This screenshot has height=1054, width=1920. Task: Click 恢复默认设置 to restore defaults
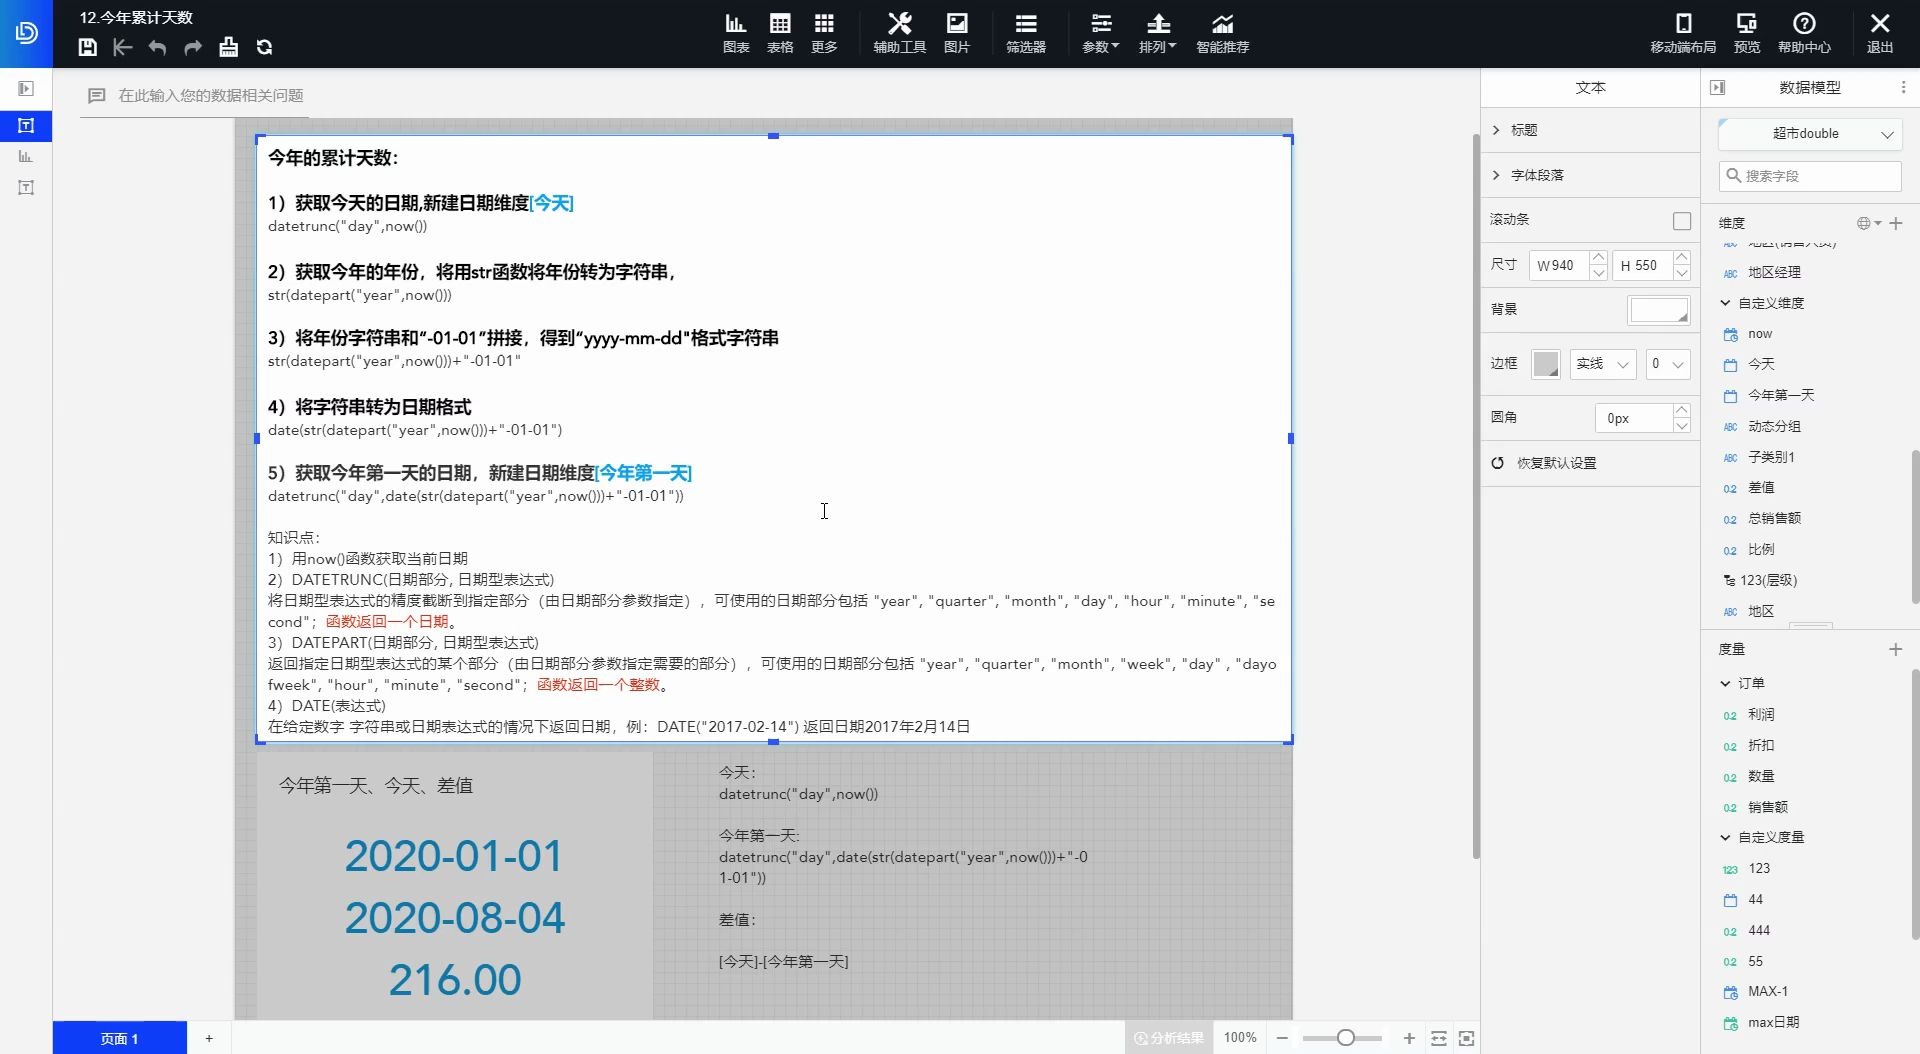pos(1555,463)
